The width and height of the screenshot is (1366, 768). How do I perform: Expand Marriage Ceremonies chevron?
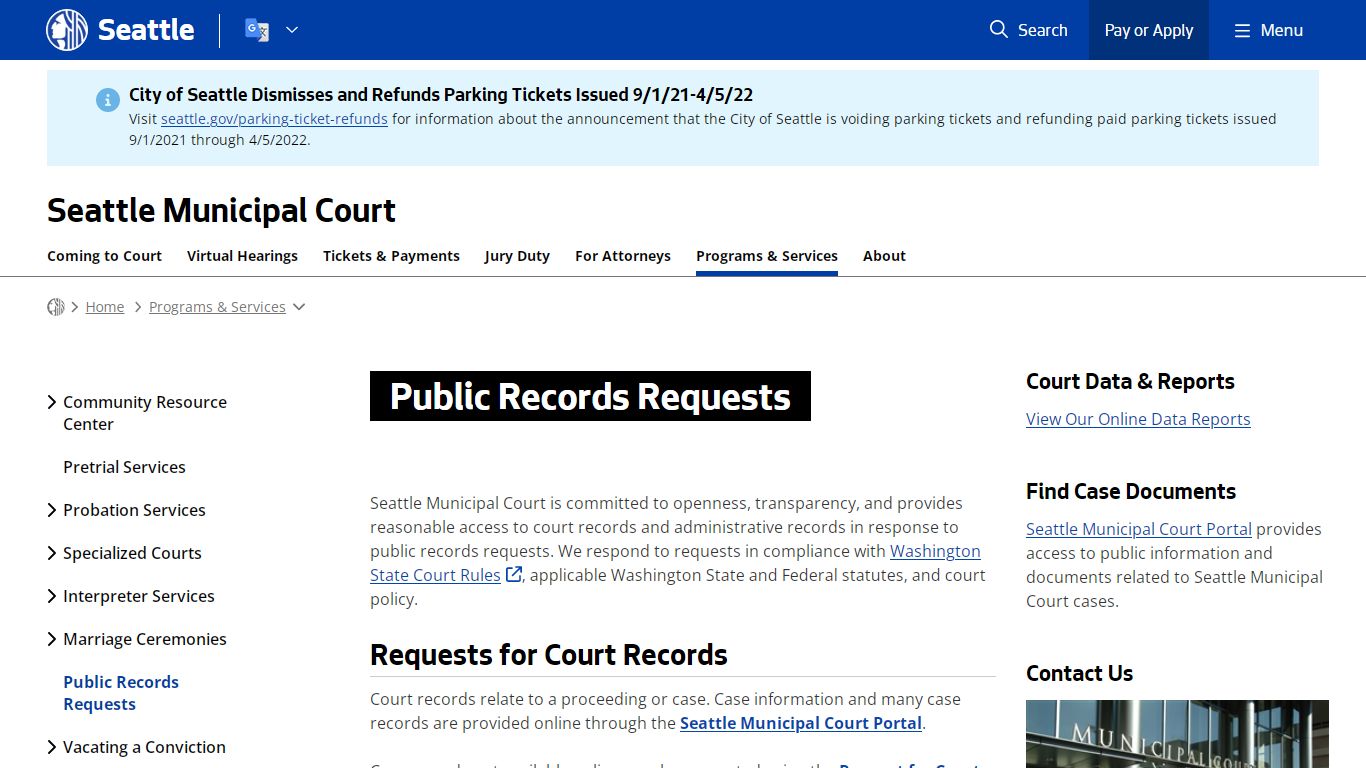(52, 639)
